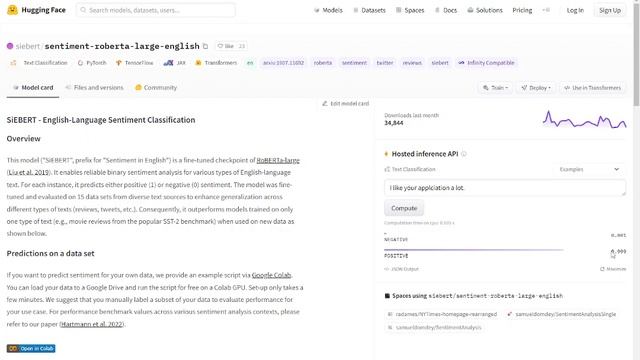Click the reviews tag
This screenshot has width=640, height=360.
click(412, 63)
